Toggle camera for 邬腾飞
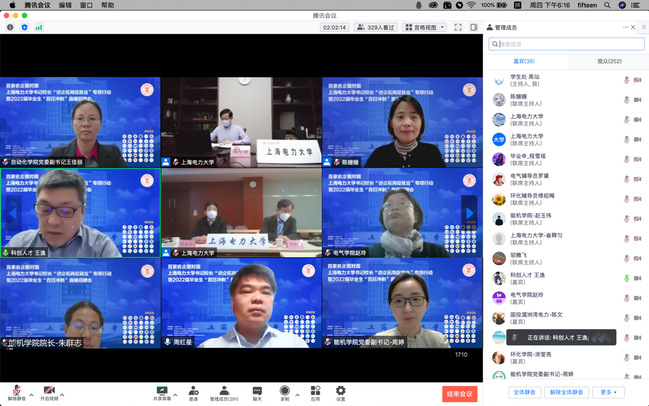 coord(637,258)
